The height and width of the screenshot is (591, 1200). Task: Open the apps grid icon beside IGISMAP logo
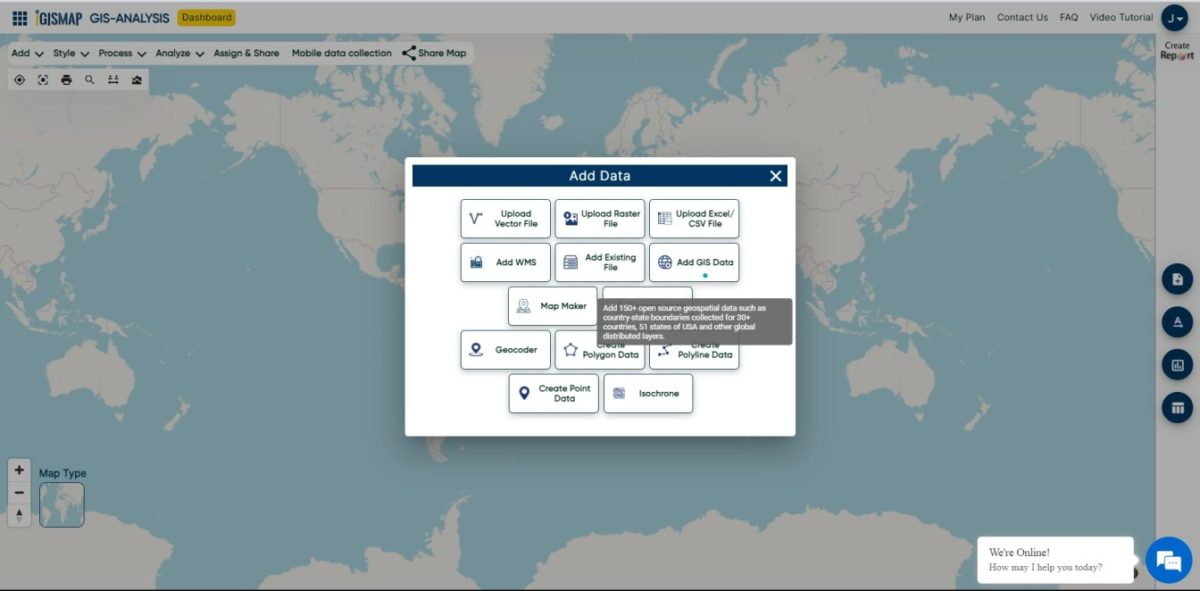[x=19, y=18]
